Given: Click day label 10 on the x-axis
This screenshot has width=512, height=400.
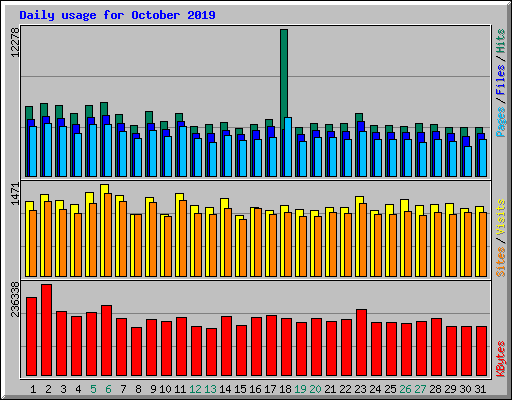Looking at the screenshot, I should pyautogui.click(x=165, y=389).
